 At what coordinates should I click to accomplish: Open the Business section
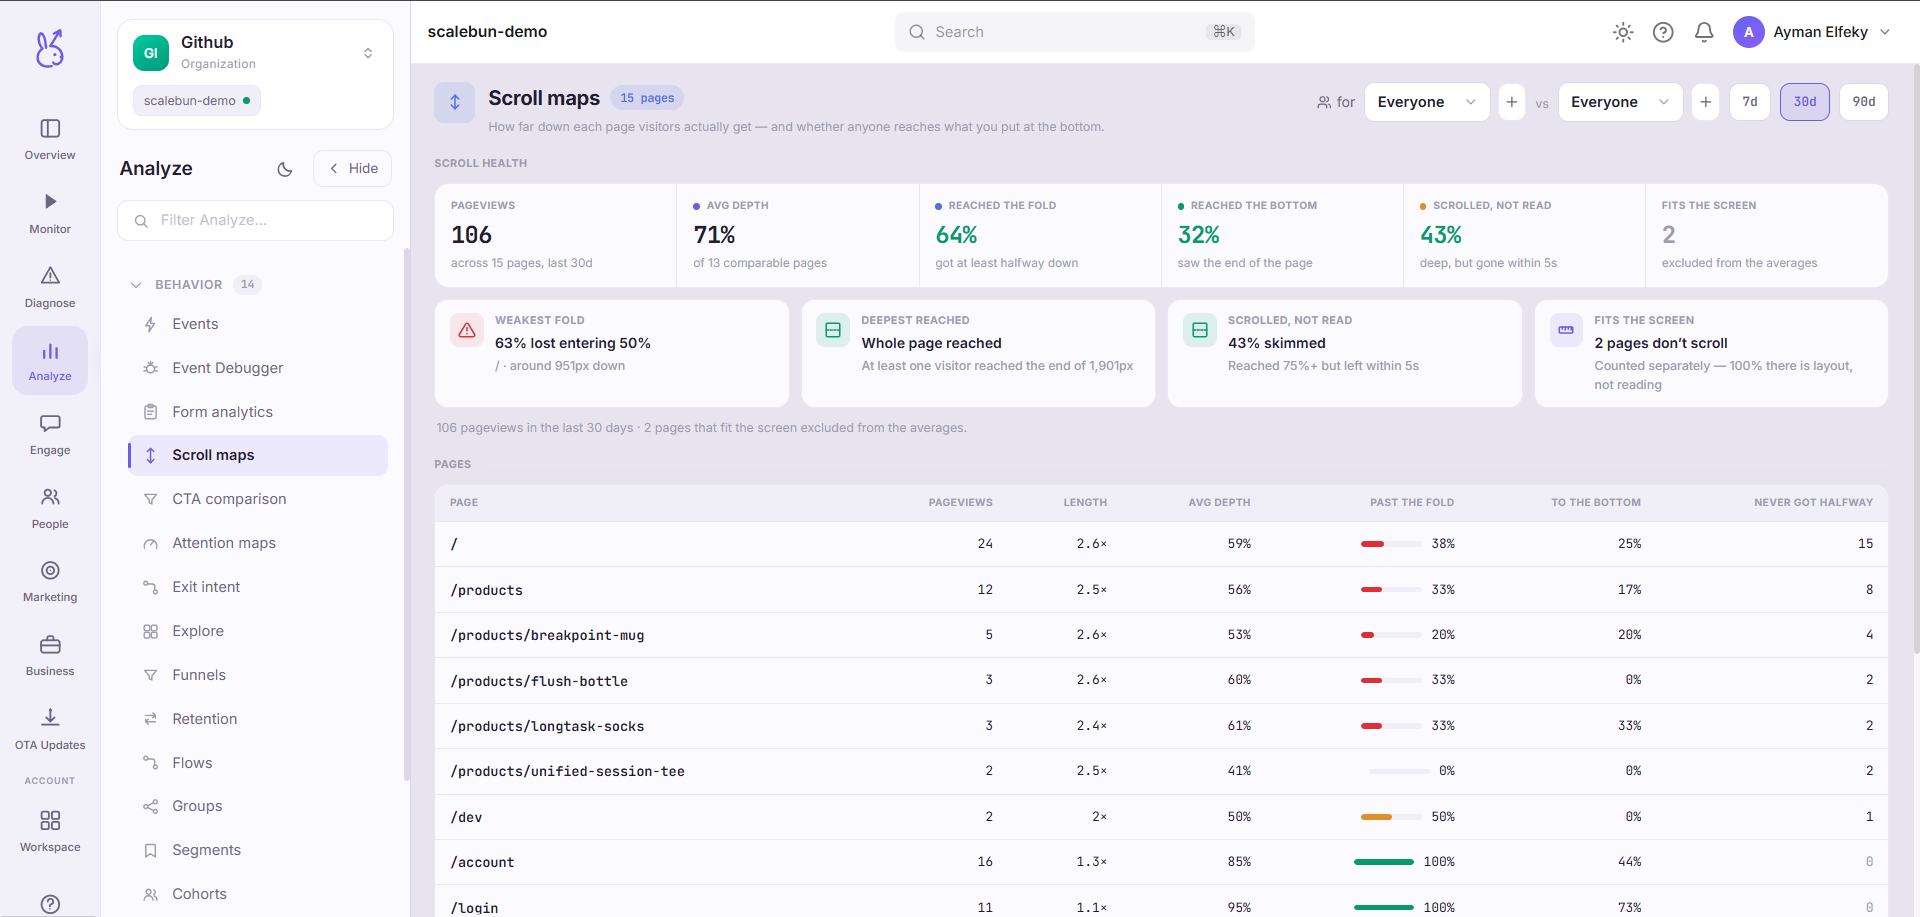pos(50,656)
